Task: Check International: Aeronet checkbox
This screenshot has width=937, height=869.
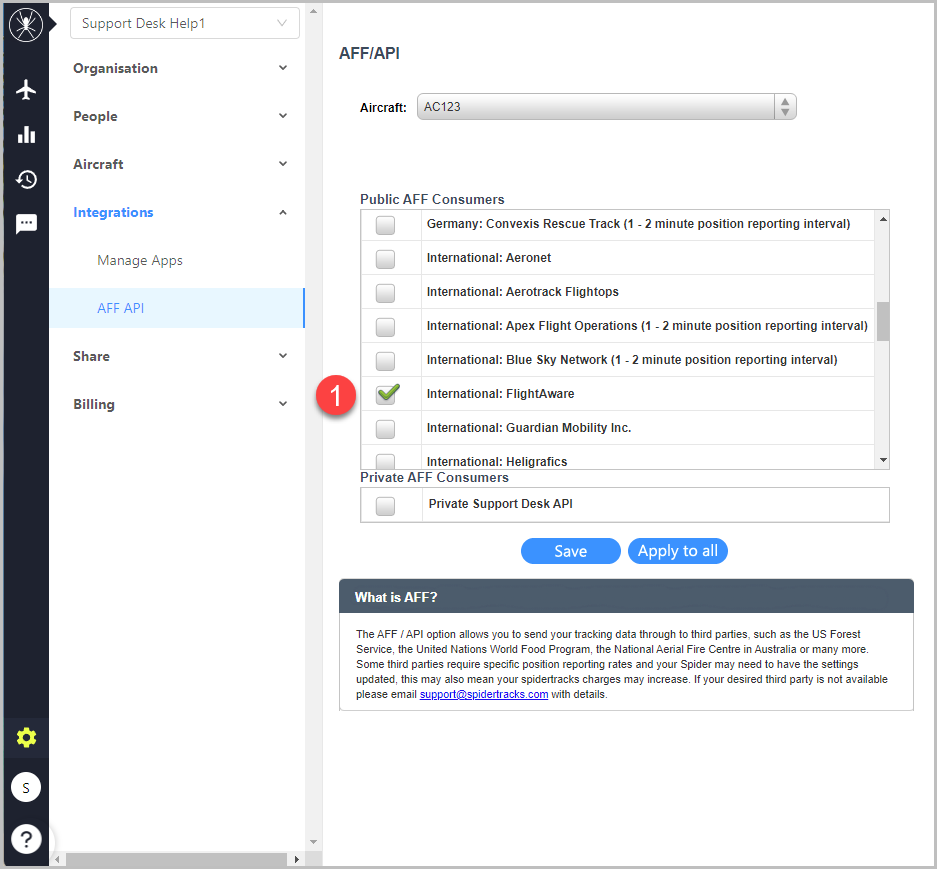Action: [385, 259]
